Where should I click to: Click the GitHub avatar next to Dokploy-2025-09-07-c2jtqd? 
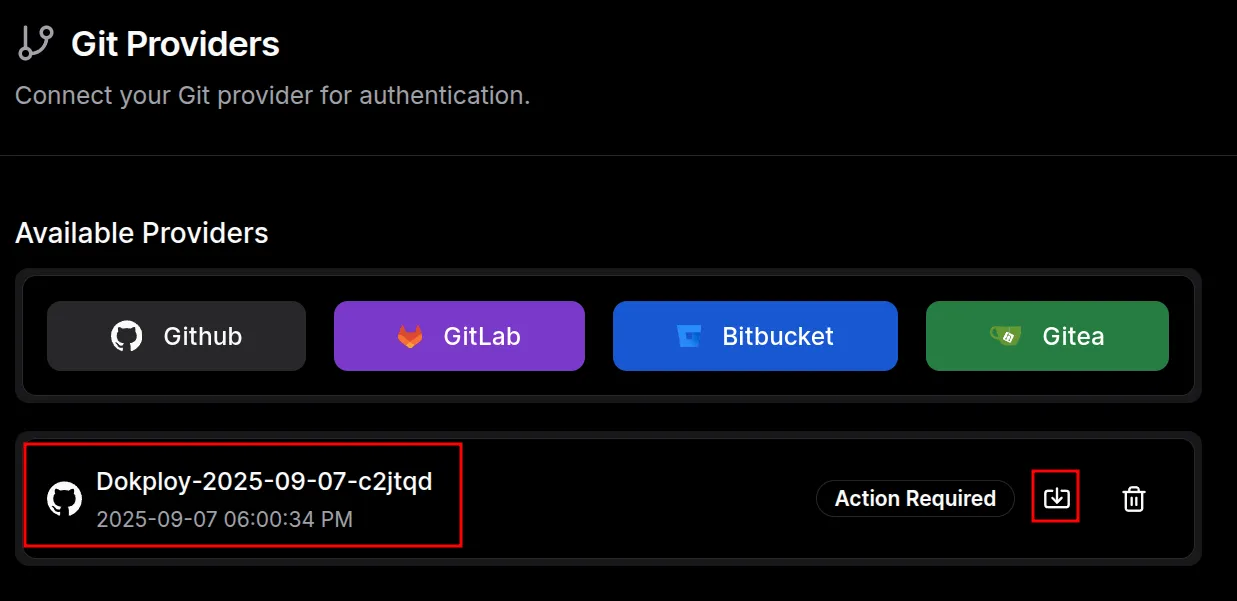[x=65, y=497]
